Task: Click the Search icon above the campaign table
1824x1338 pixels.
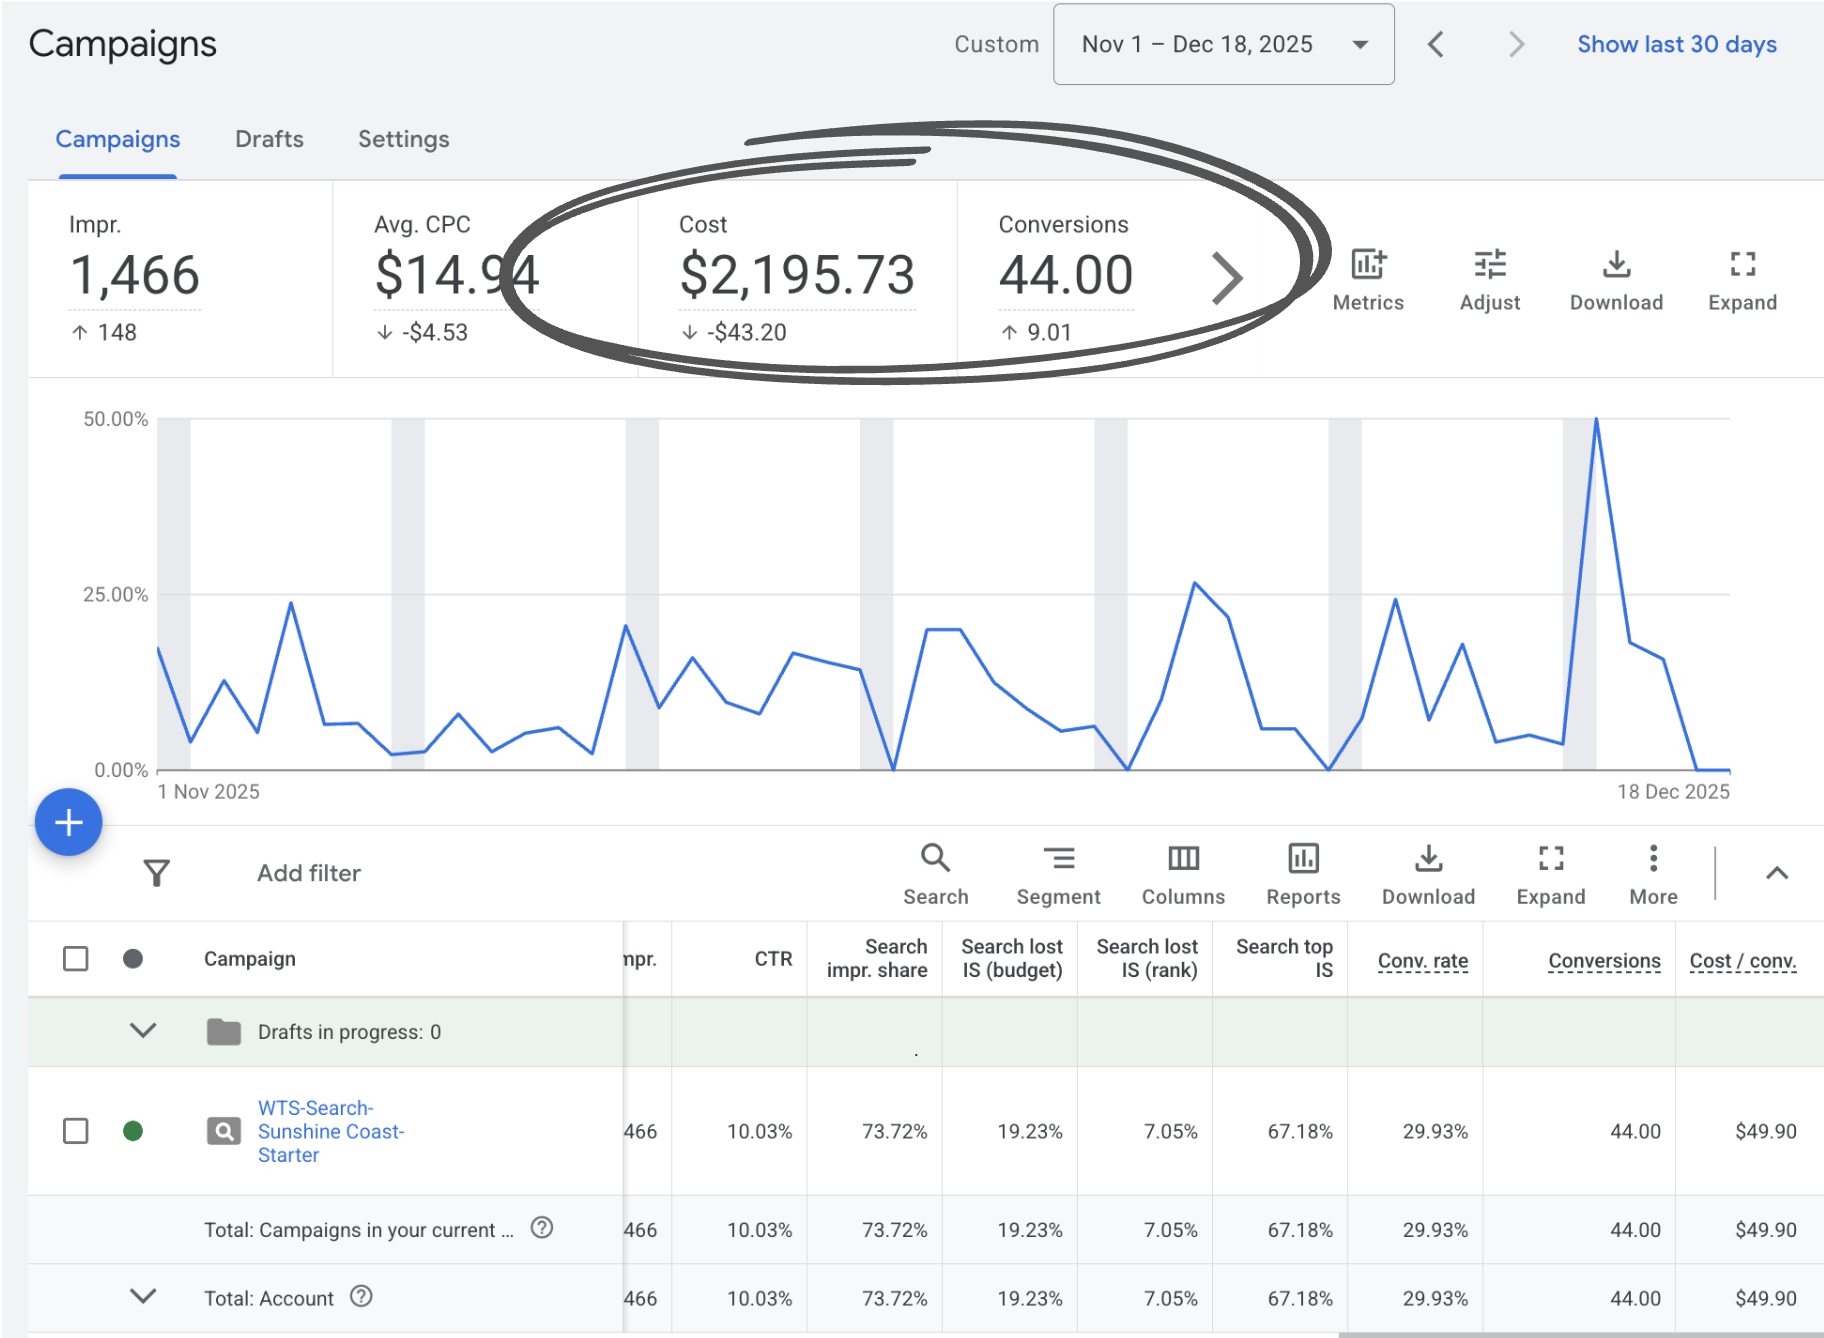Action: click(x=935, y=858)
